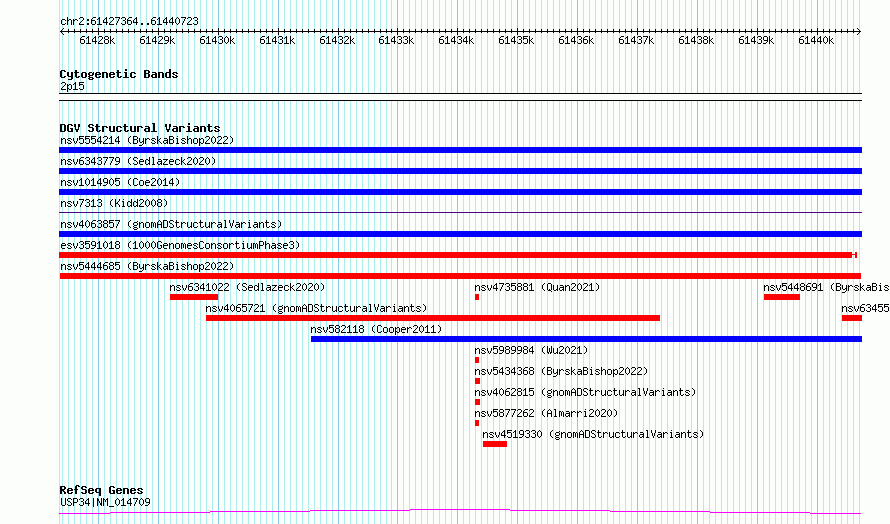Click the 61429k ruler position
The width and height of the screenshot is (890, 524).
(x=157, y=40)
